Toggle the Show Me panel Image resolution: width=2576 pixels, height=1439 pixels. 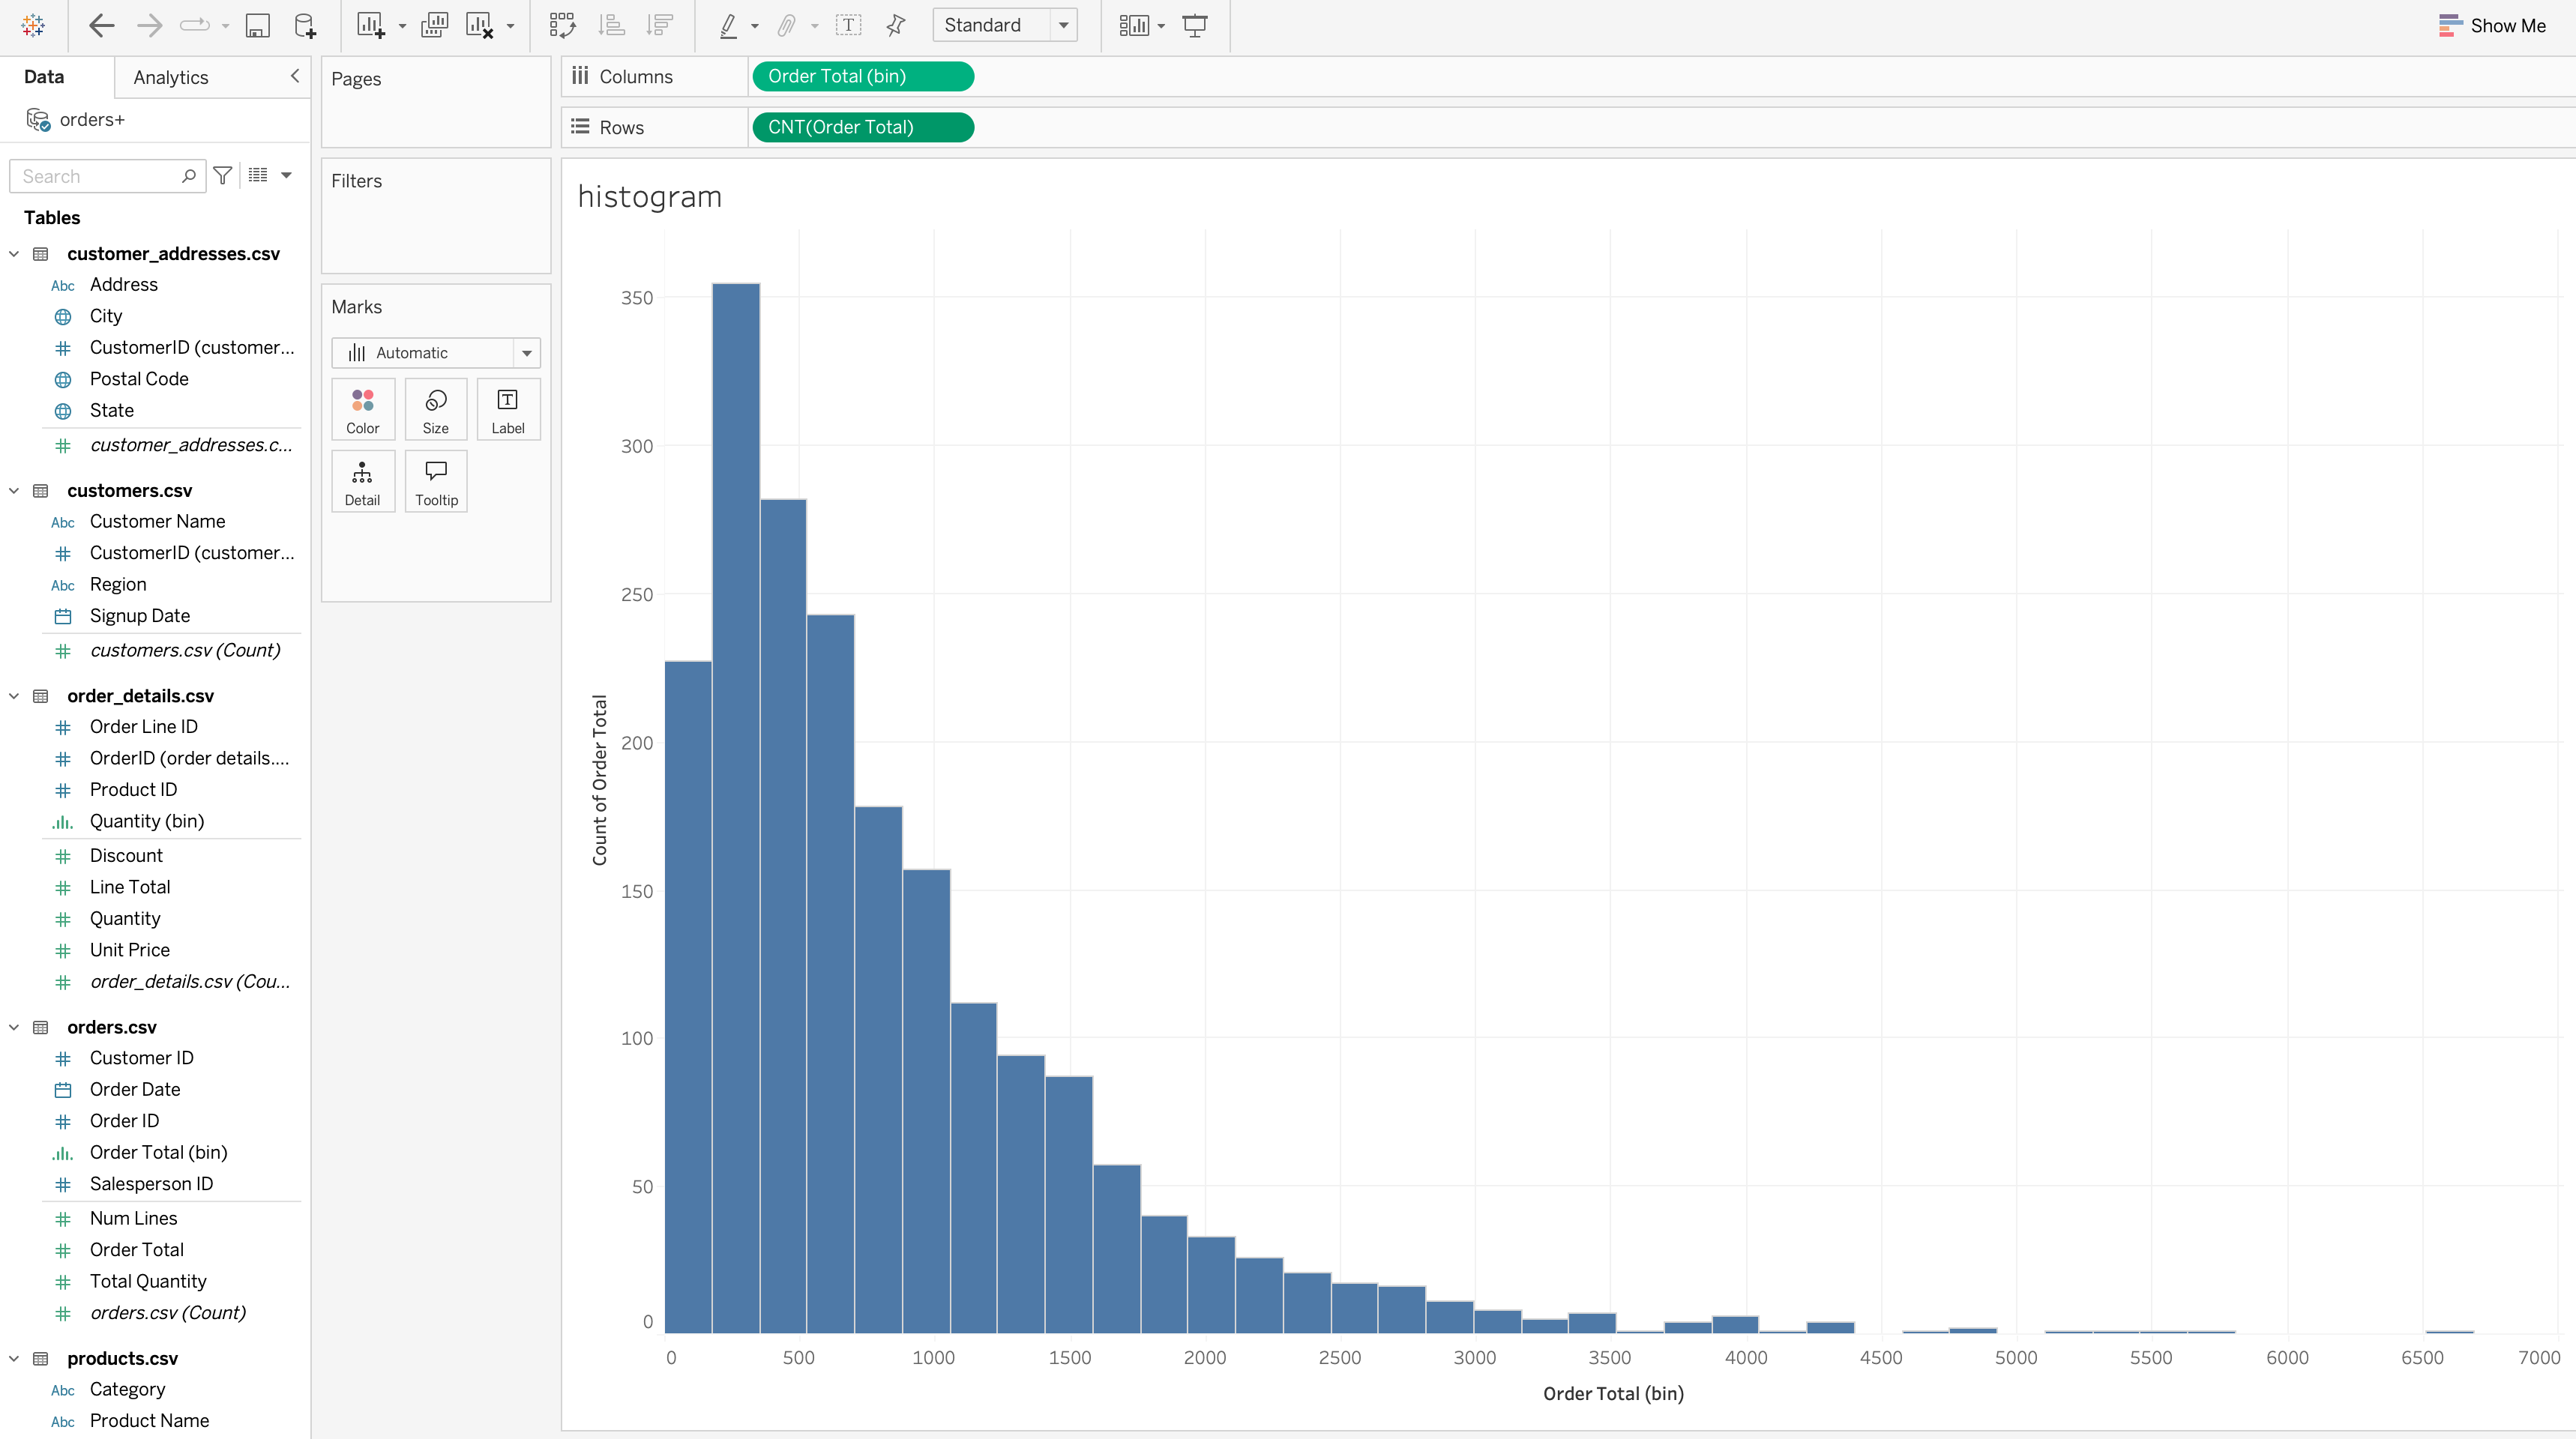(2491, 25)
